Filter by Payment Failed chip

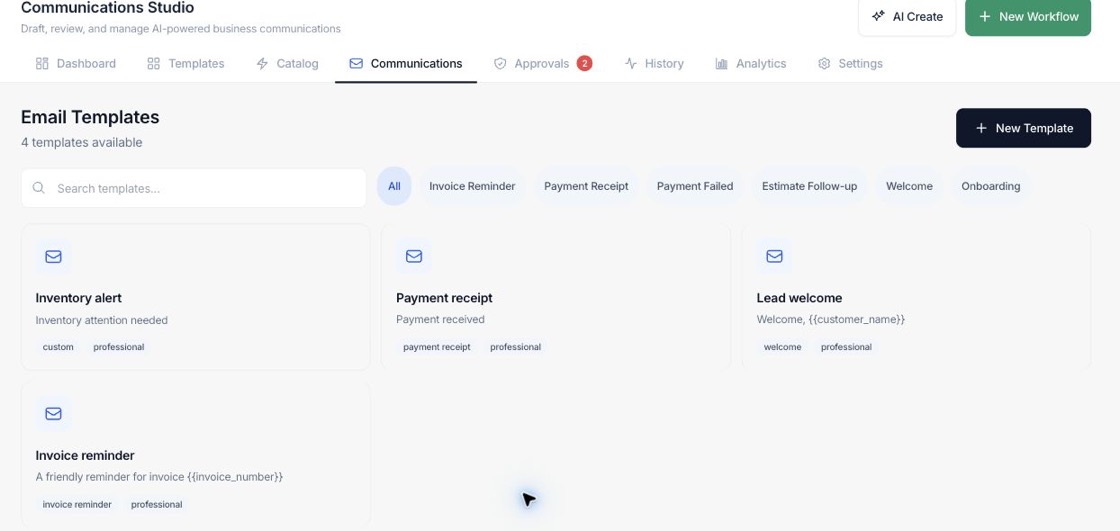pos(695,187)
